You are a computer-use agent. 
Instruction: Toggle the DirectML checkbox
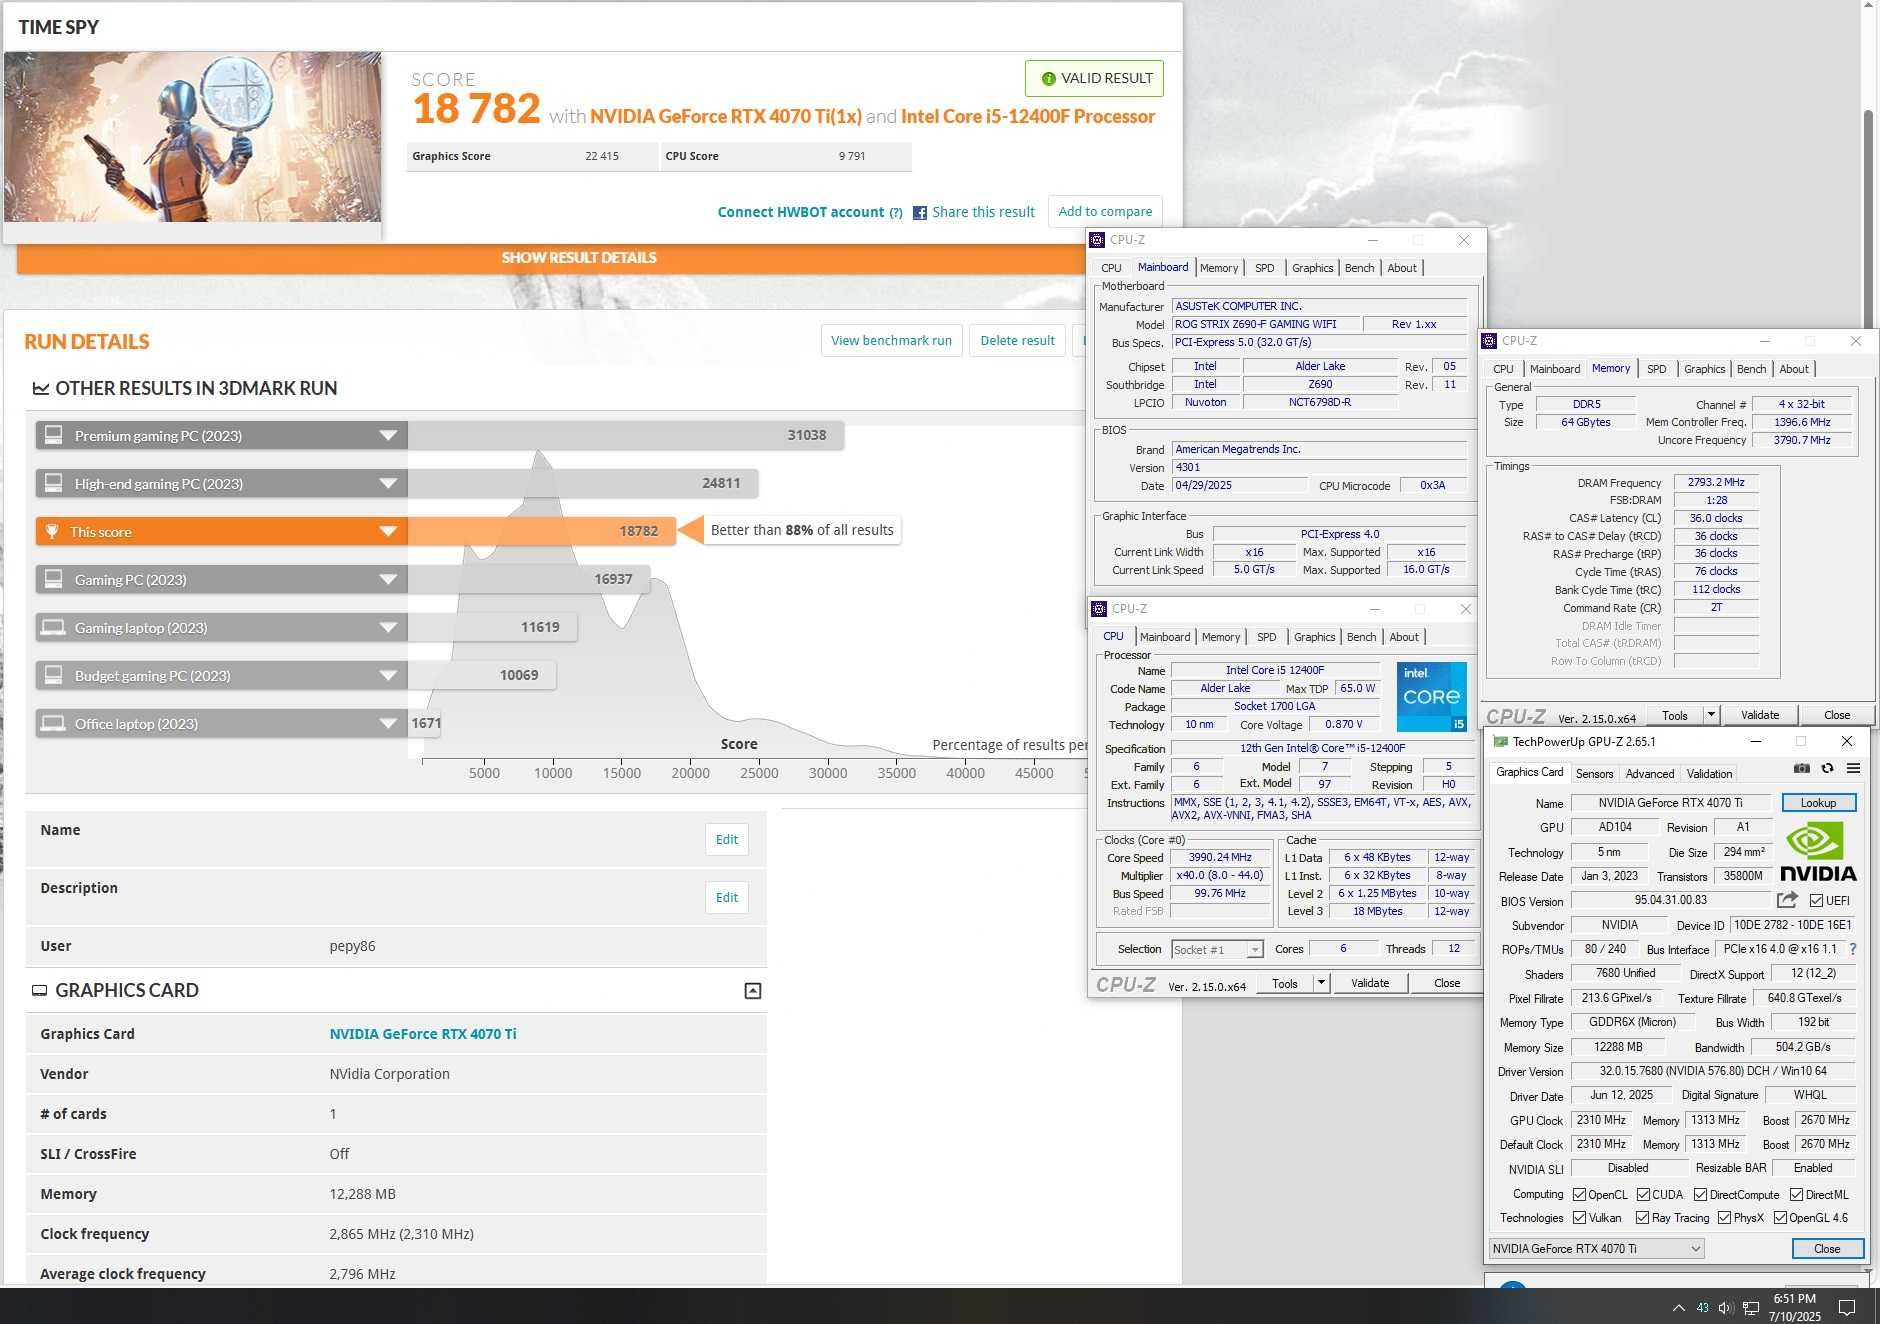(1796, 1194)
